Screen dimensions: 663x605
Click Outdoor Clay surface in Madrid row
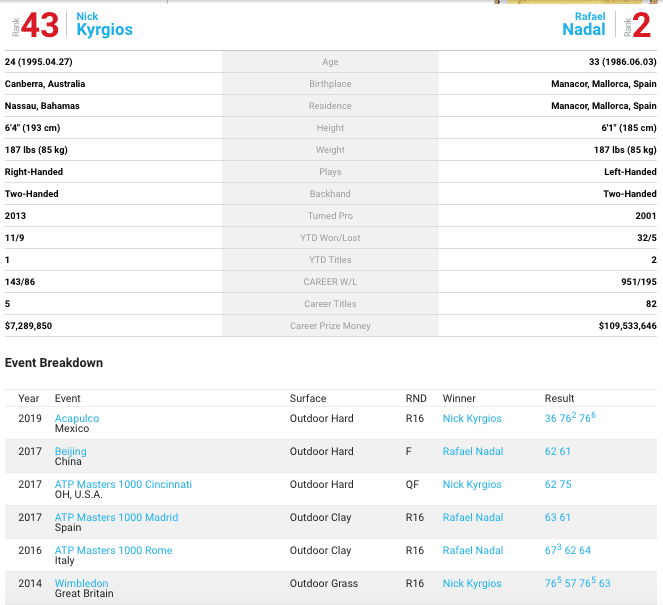pos(321,517)
